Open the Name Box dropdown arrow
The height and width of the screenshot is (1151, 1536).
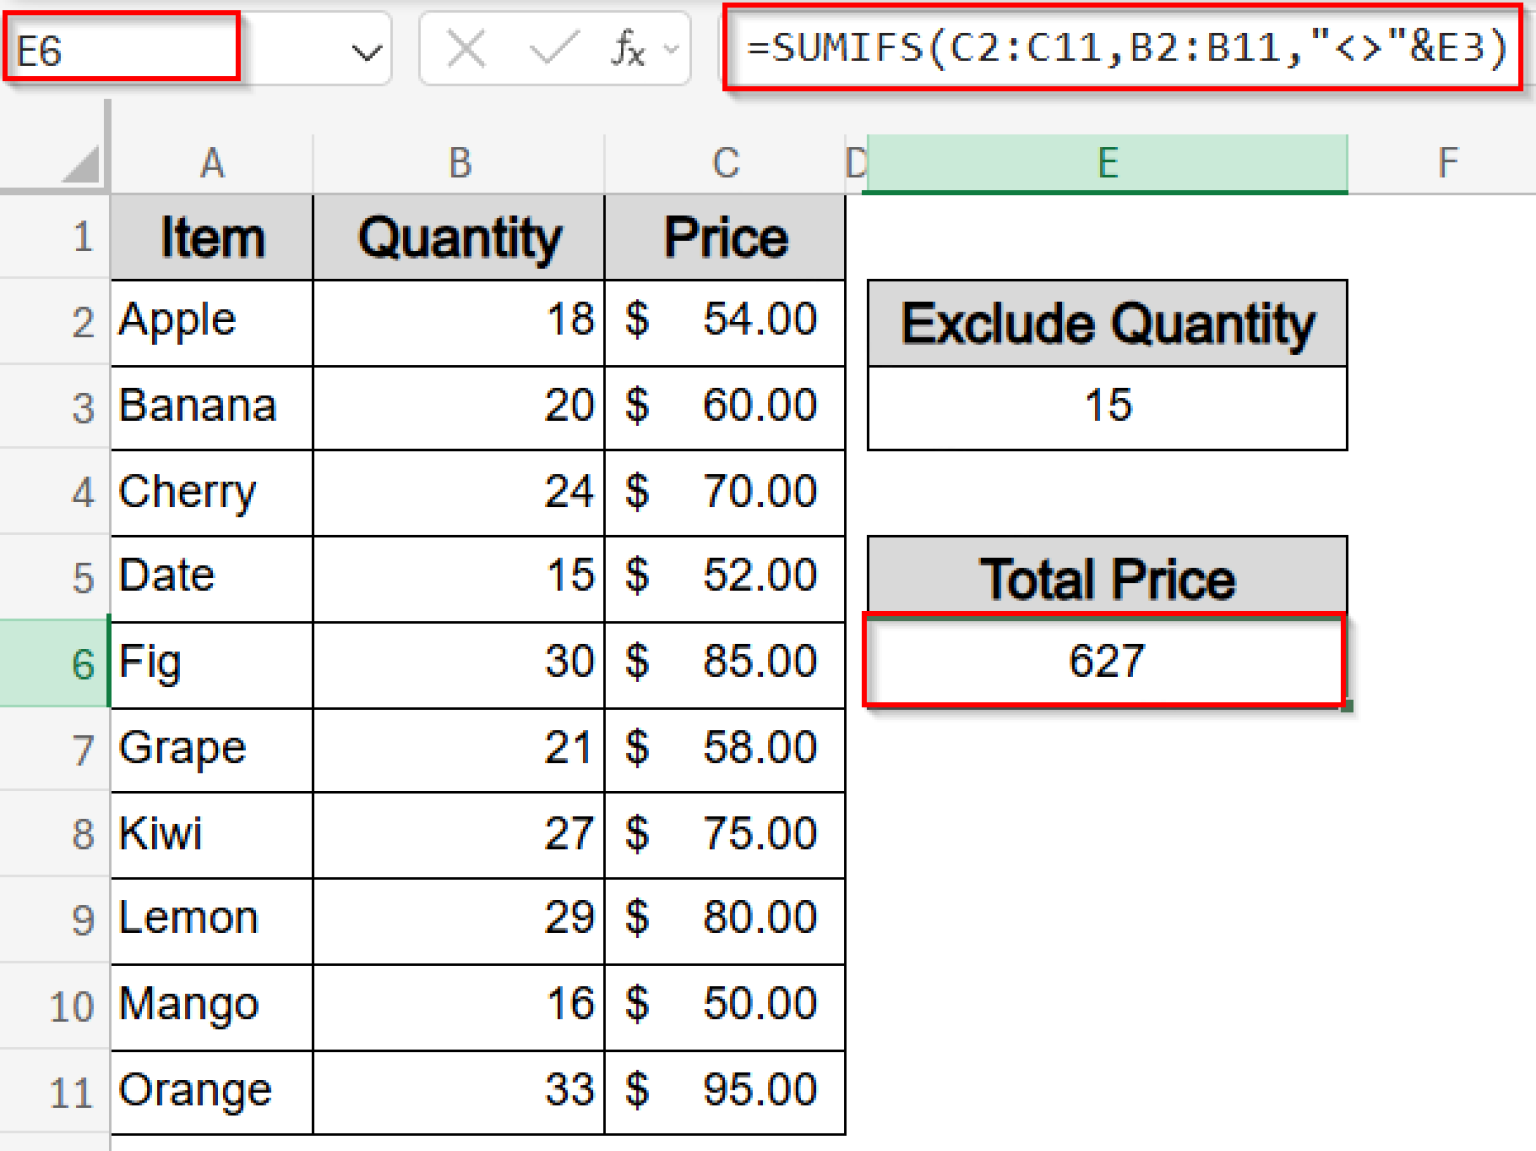pos(367,48)
